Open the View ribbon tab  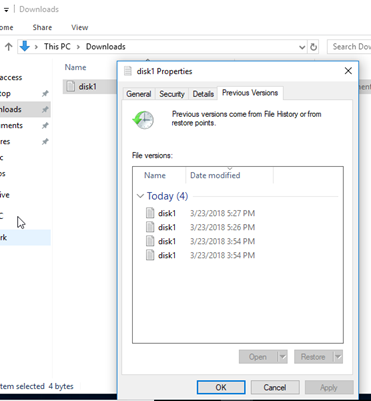pyautogui.click(x=79, y=27)
